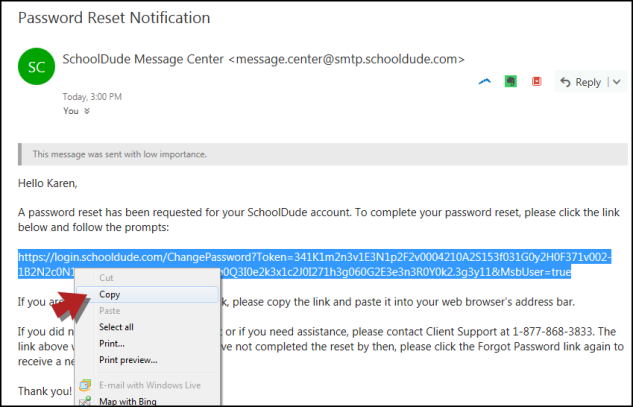Click the sender name SchoolDude Message Center
Screen dimensions: 633x407
point(143,59)
